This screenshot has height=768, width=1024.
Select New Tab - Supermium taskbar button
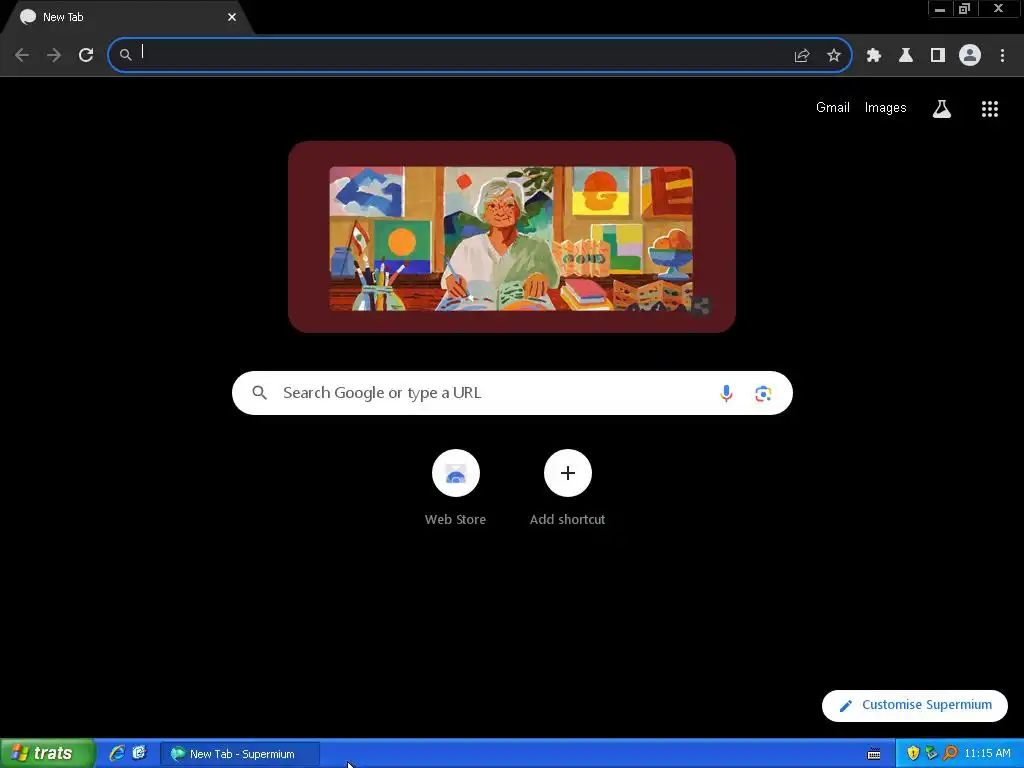point(240,754)
